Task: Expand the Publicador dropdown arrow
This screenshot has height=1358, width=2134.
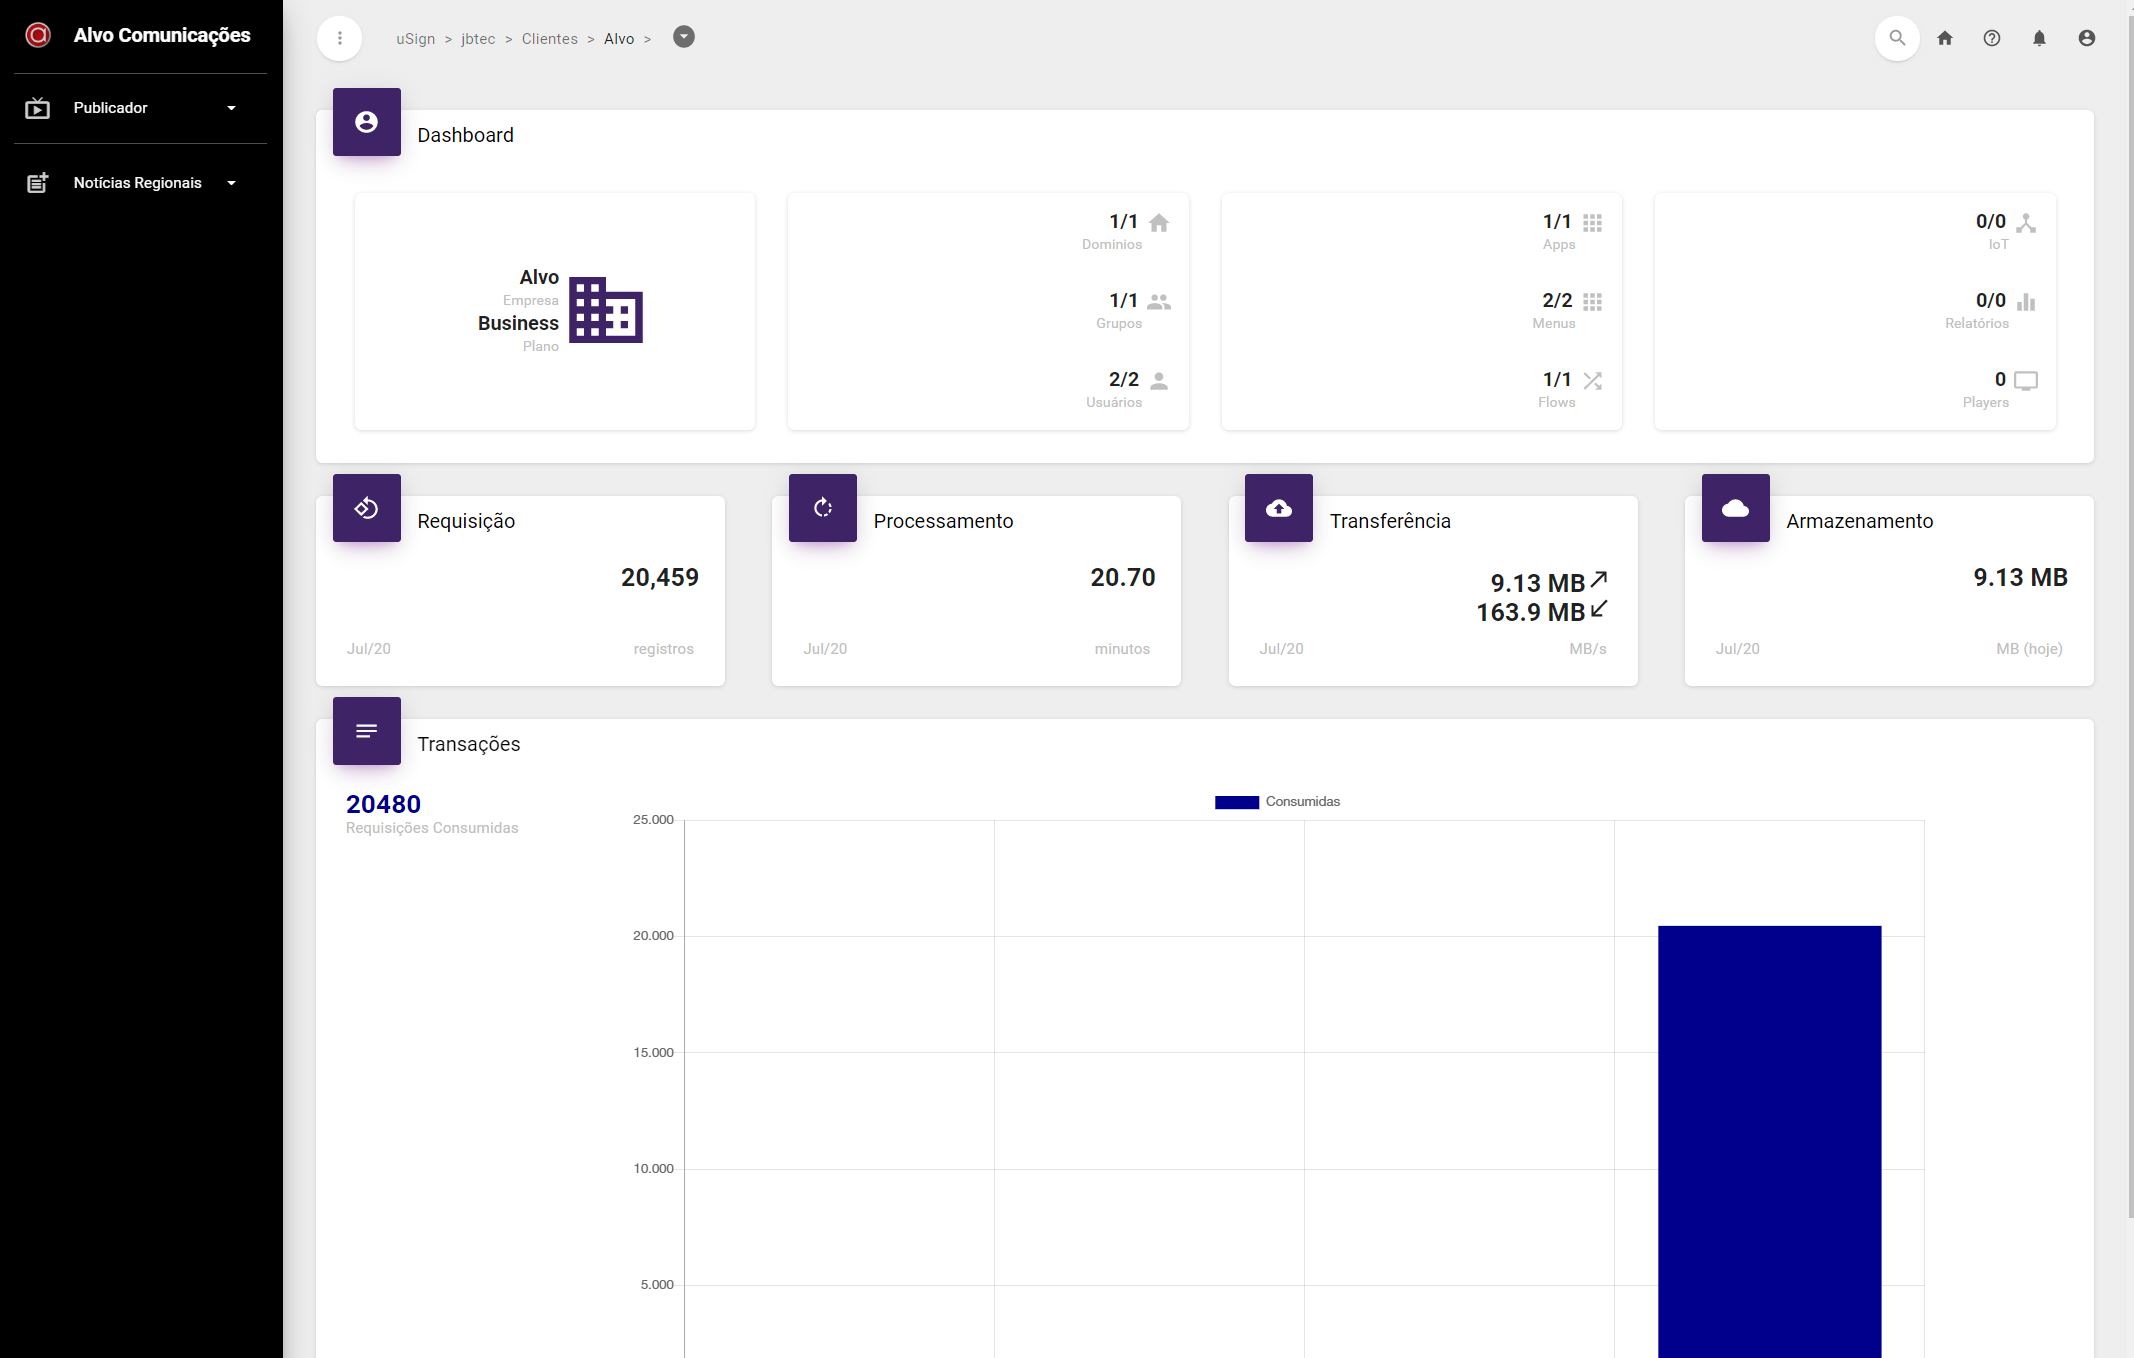Action: point(231,108)
